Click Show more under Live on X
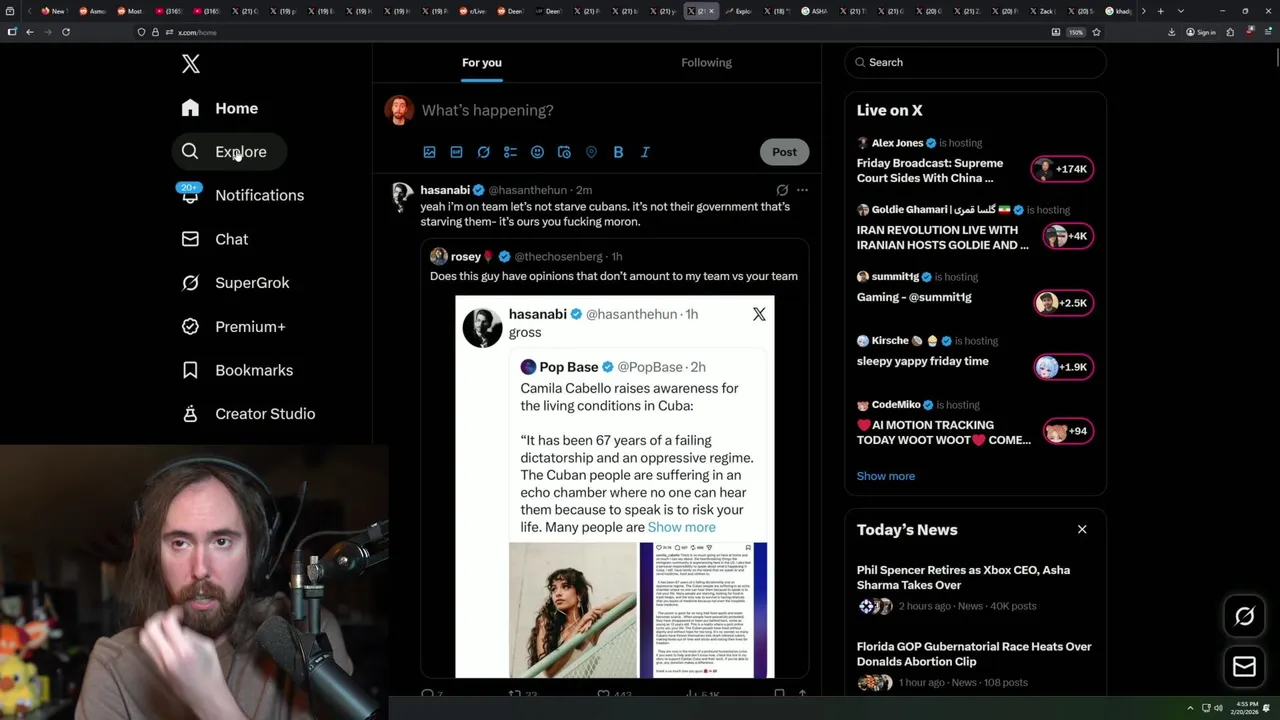Screen dimensions: 1280x720 [886, 476]
